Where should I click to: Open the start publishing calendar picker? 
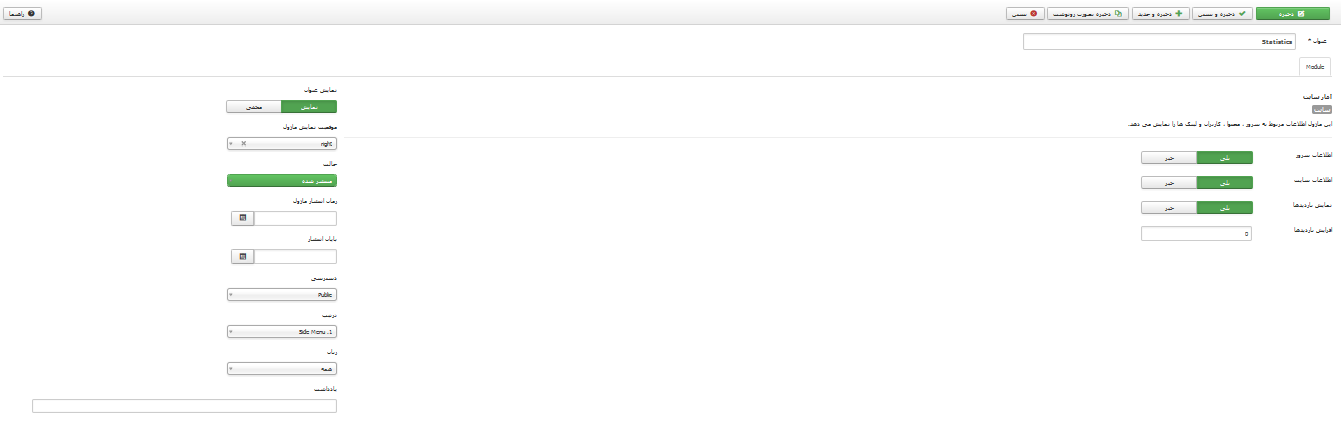(x=242, y=218)
